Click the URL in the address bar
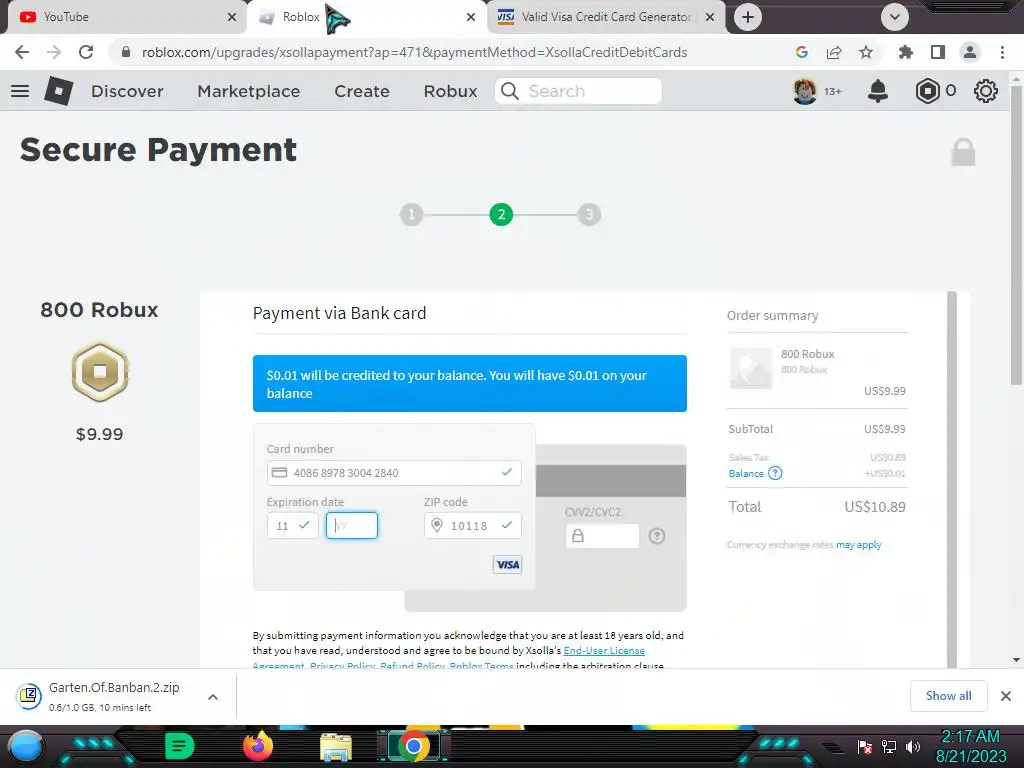This screenshot has width=1024, height=768. coord(414,52)
